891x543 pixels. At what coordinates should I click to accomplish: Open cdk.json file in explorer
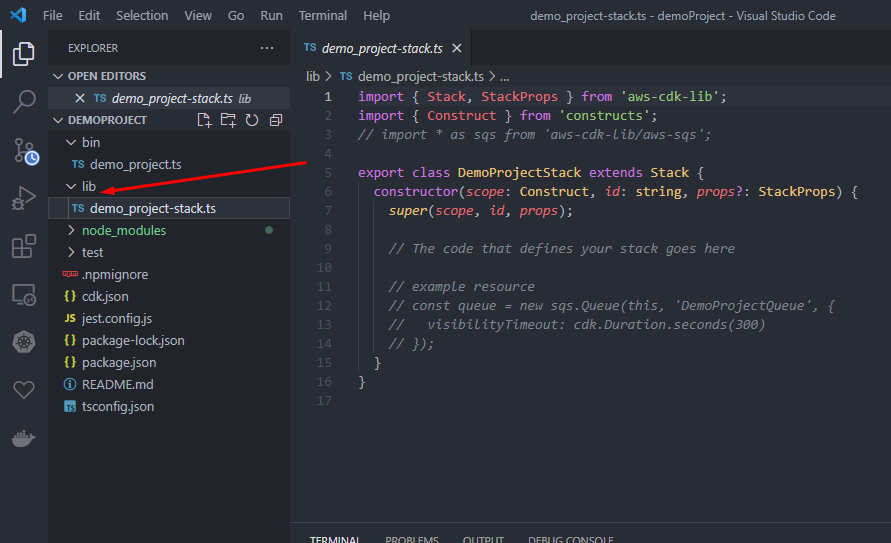coord(104,297)
